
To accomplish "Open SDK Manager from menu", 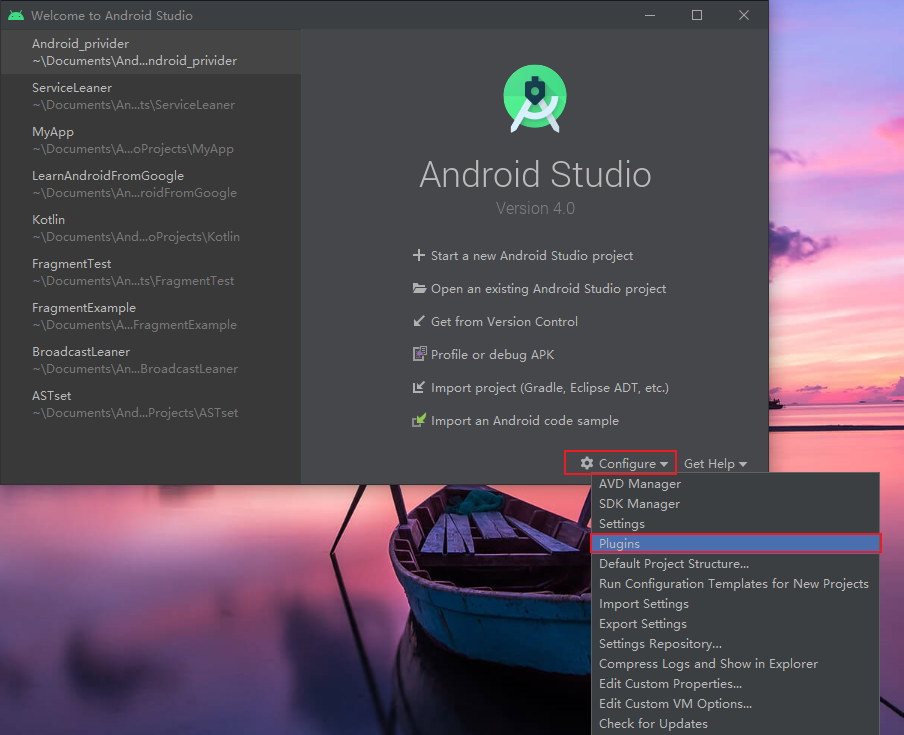I will [736, 504].
